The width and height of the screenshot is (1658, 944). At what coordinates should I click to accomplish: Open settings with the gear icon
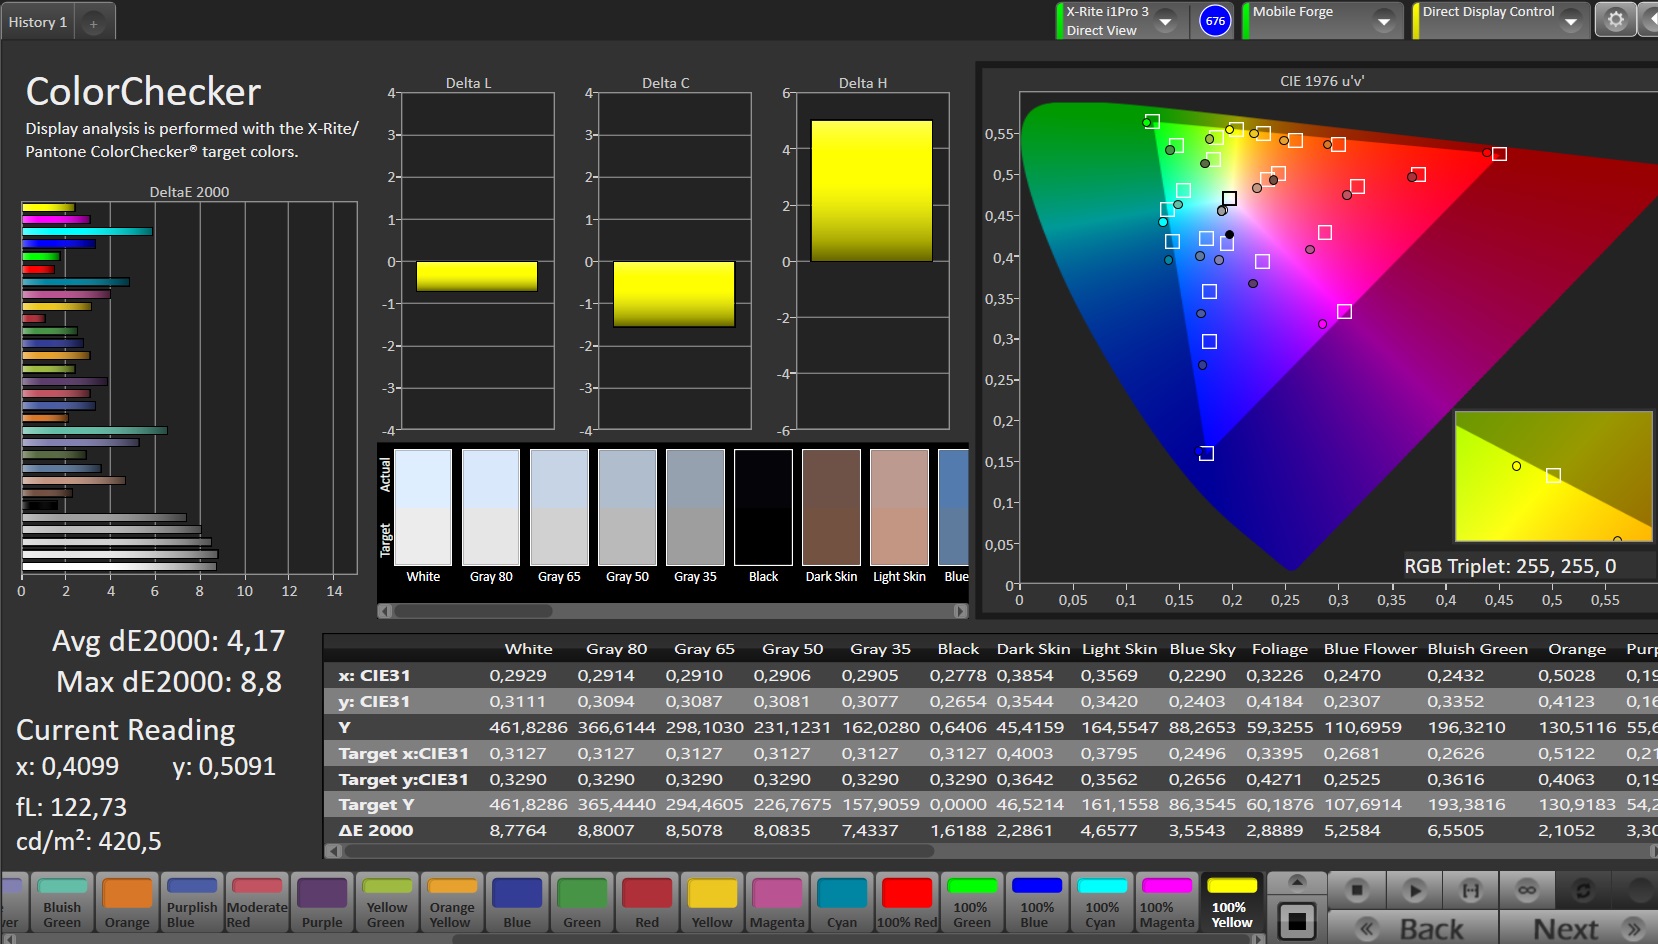click(x=1615, y=20)
